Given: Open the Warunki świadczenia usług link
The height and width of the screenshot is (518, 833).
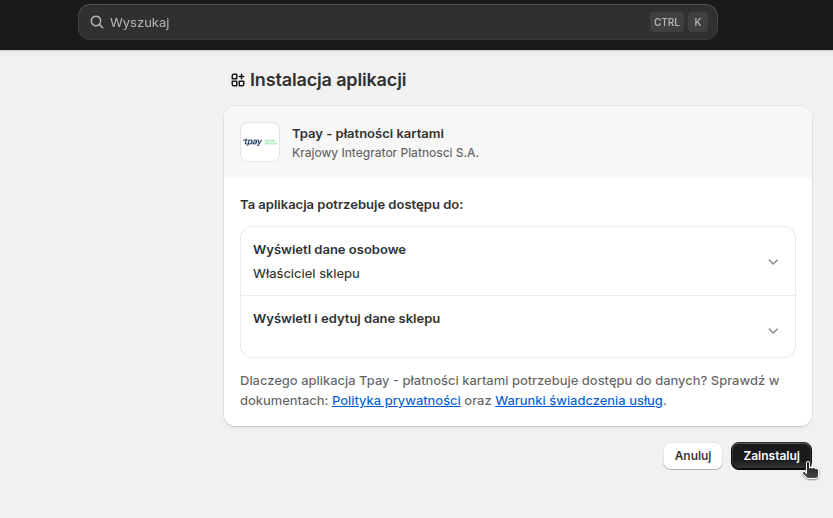Looking at the screenshot, I should click(x=579, y=401).
